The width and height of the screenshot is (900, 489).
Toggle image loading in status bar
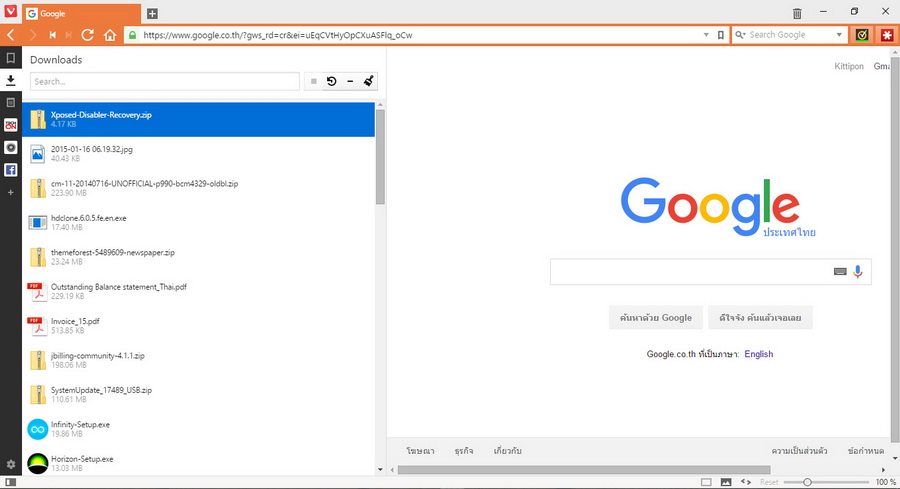(x=726, y=482)
